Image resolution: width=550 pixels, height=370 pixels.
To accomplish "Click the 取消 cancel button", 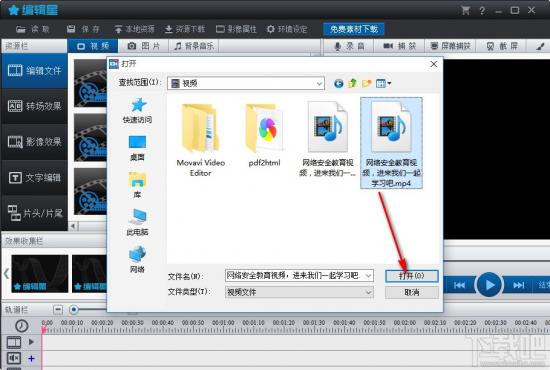I will tap(411, 292).
